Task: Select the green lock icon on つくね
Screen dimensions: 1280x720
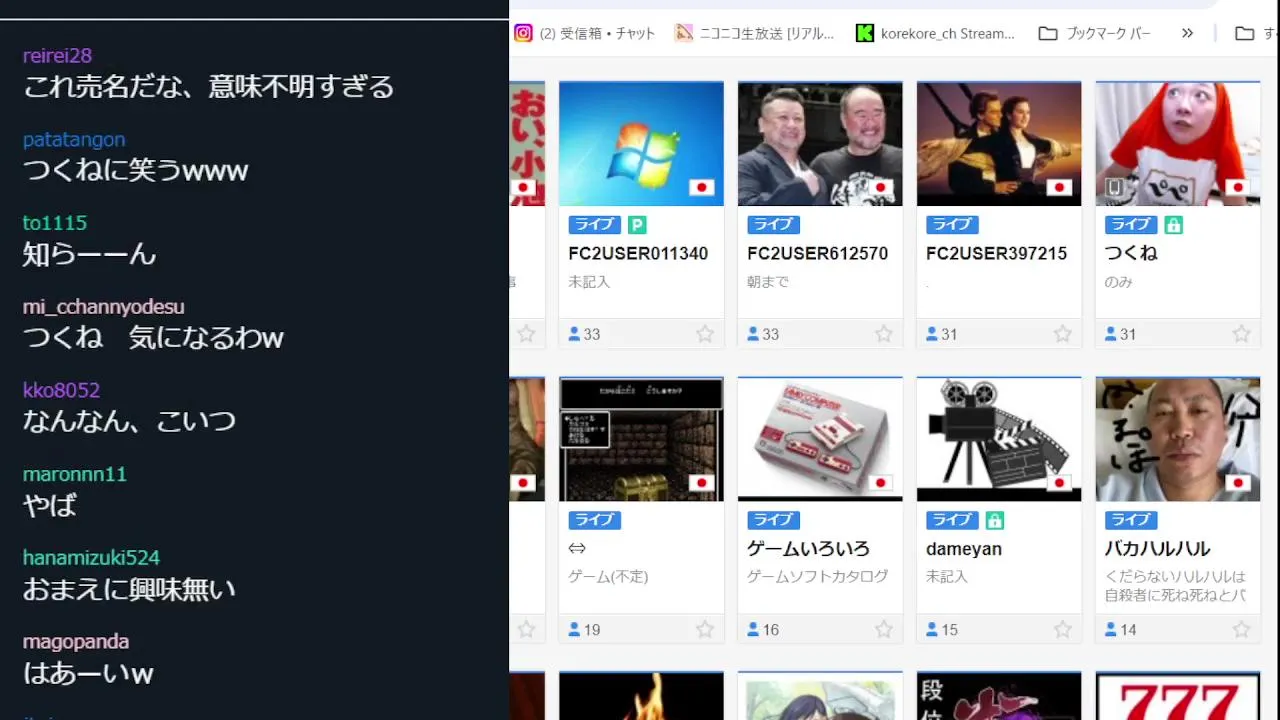Action: coord(1174,225)
